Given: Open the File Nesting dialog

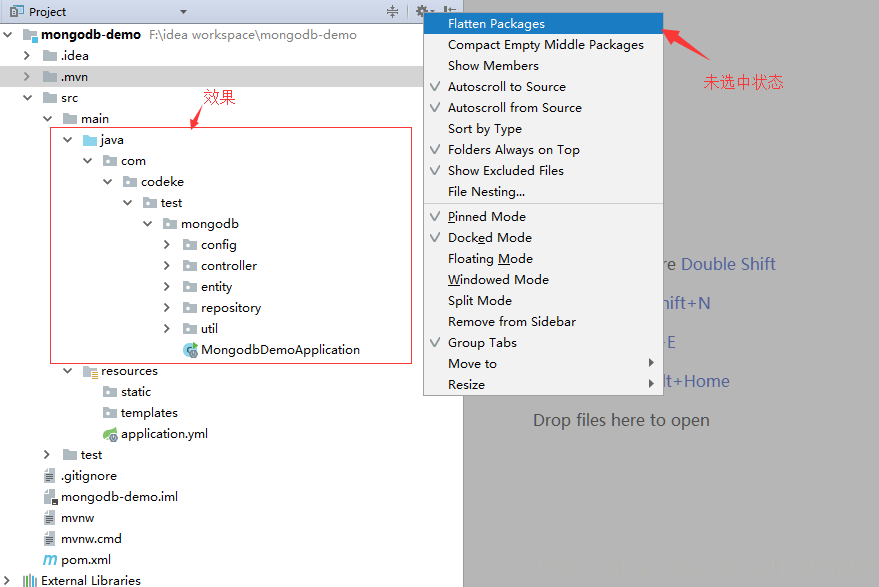Looking at the screenshot, I should (490, 191).
